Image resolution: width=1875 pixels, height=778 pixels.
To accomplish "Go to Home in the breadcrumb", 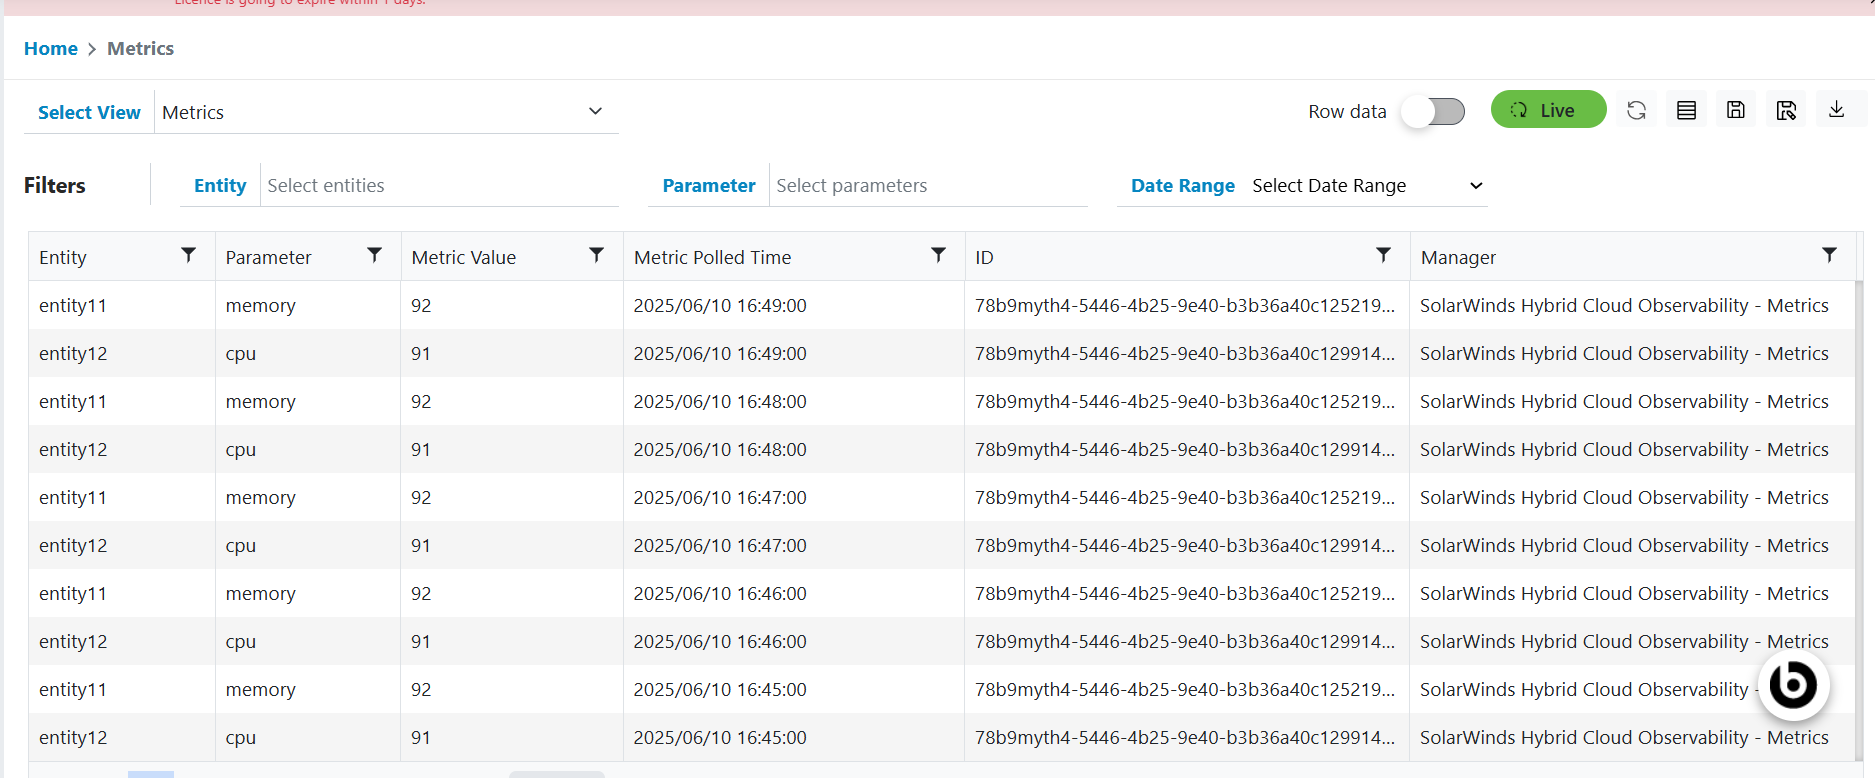I will point(51,49).
